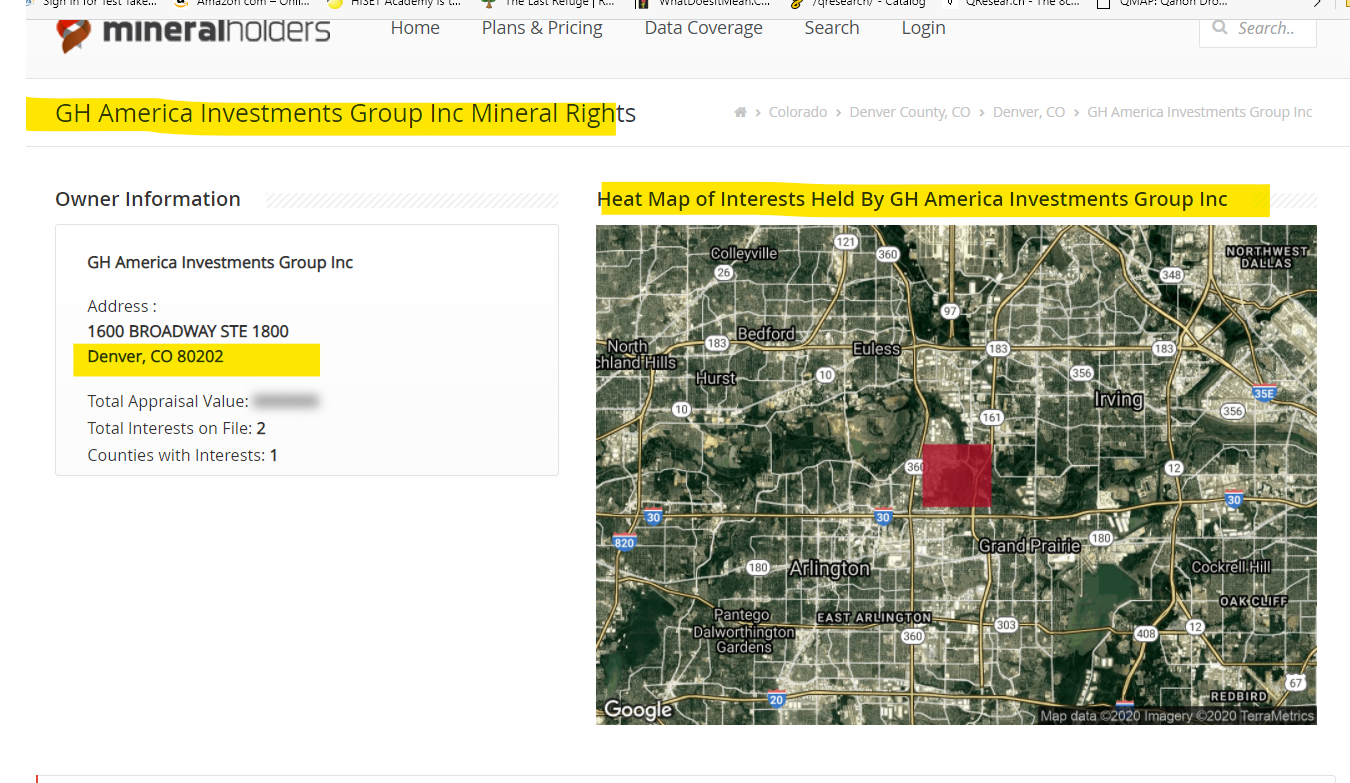
Task: Click the Highway 161 shield on the map
Action: click(x=991, y=417)
